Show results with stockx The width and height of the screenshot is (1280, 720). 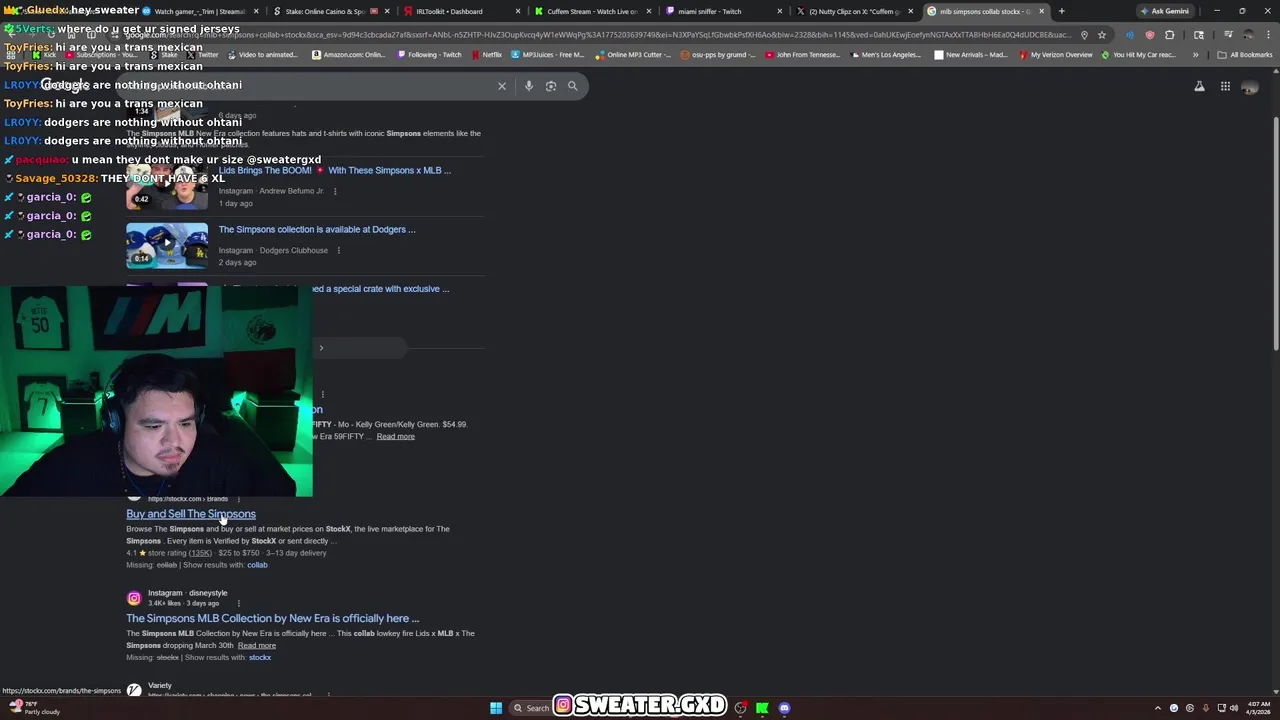point(260,657)
